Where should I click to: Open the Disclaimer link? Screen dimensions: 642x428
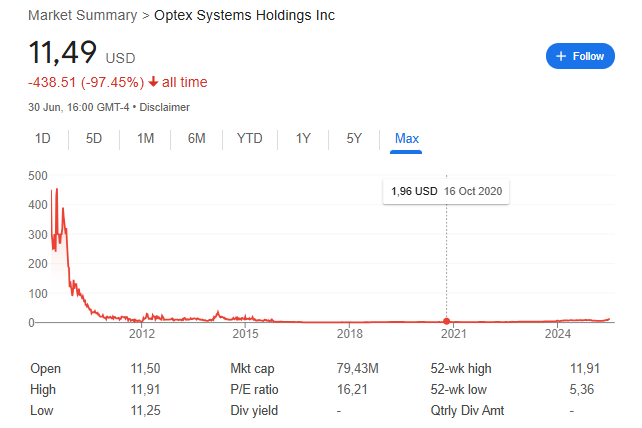tap(164, 107)
